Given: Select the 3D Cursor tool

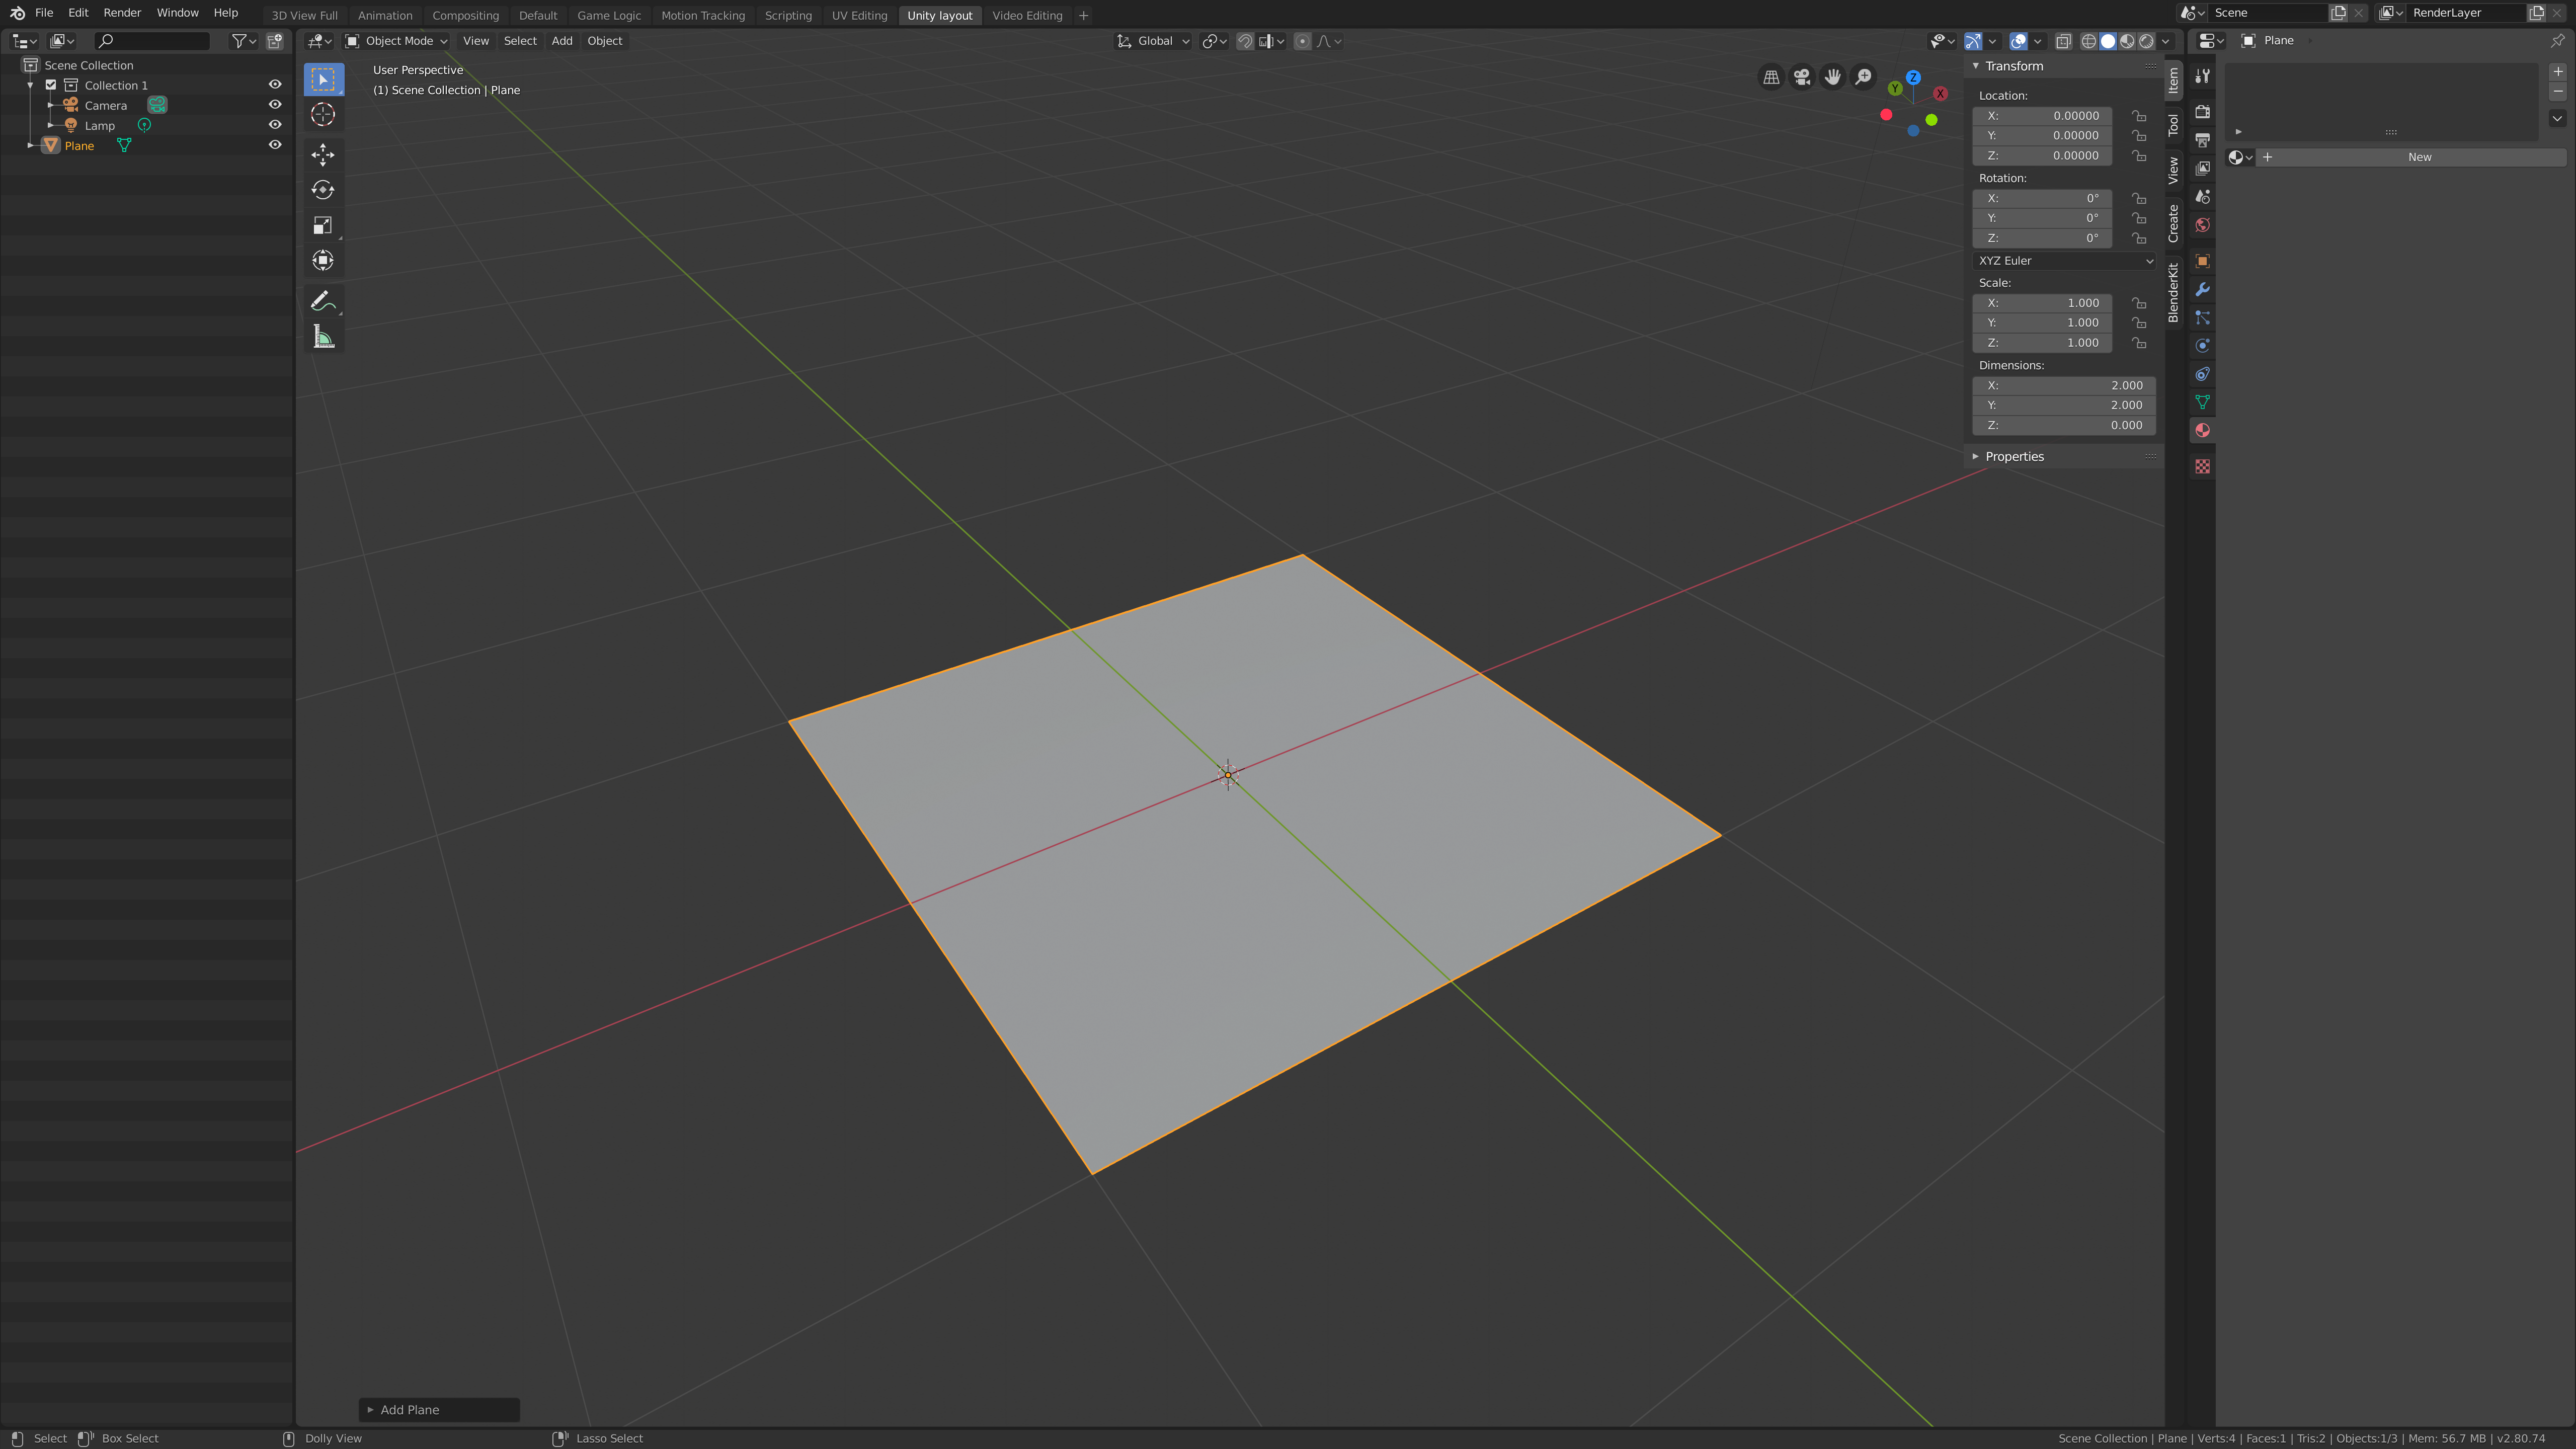Looking at the screenshot, I should point(323,115).
